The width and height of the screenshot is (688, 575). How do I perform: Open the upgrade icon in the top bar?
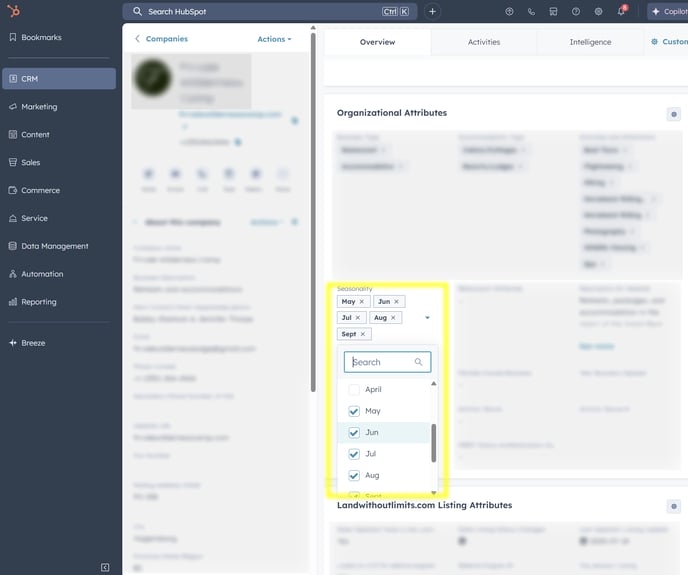pyautogui.click(x=509, y=12)
